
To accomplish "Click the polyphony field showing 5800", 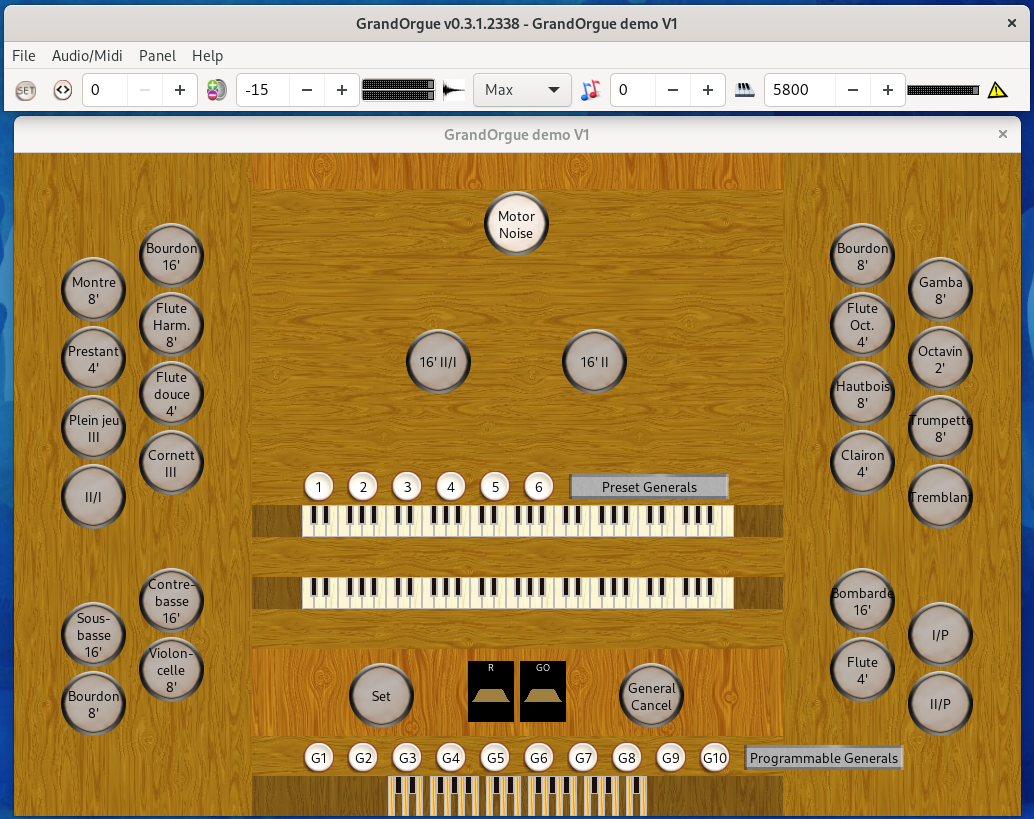I will tap(800, 90).
